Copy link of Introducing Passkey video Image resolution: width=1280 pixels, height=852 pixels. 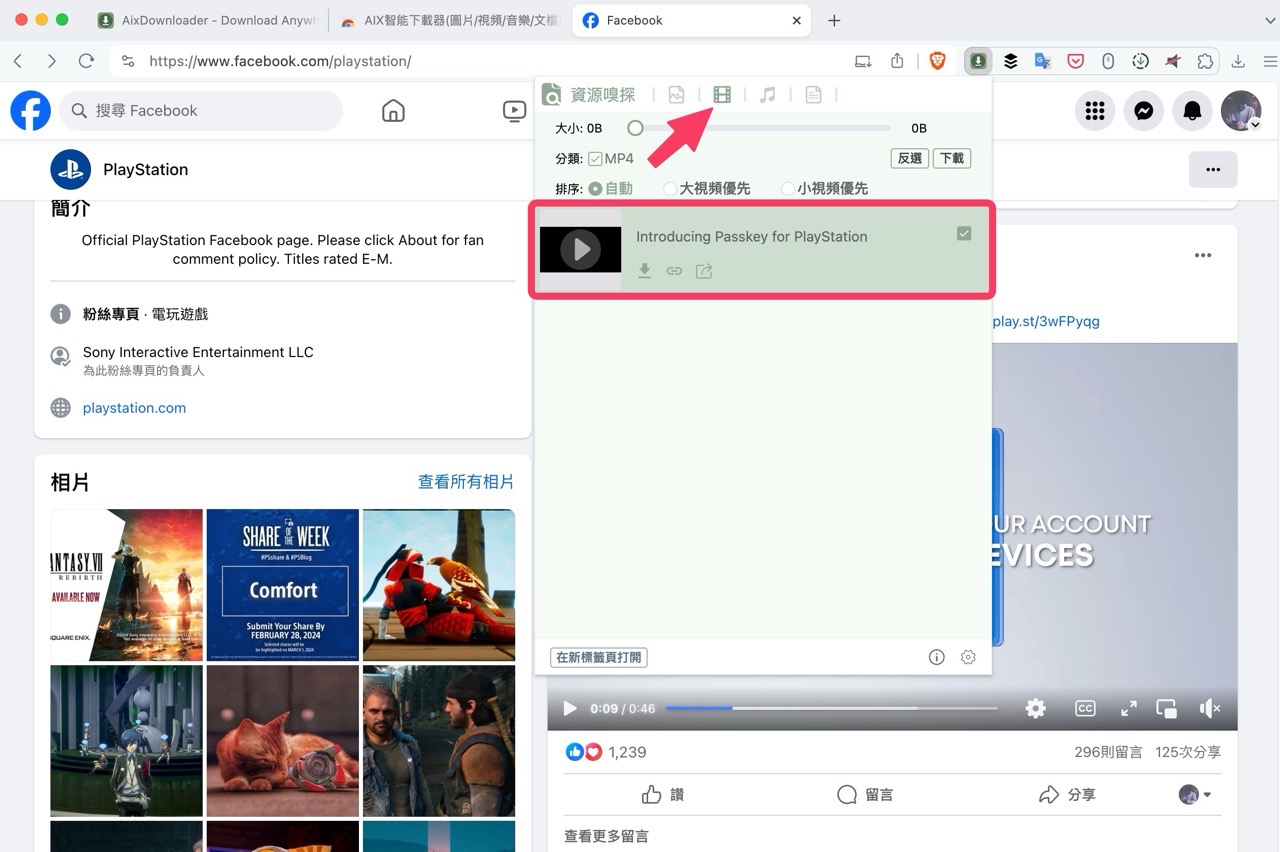click(x=674, y=271)
